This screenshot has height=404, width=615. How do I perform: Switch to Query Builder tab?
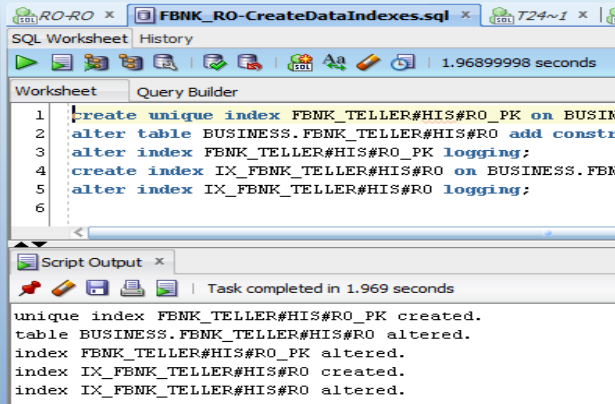187,92
